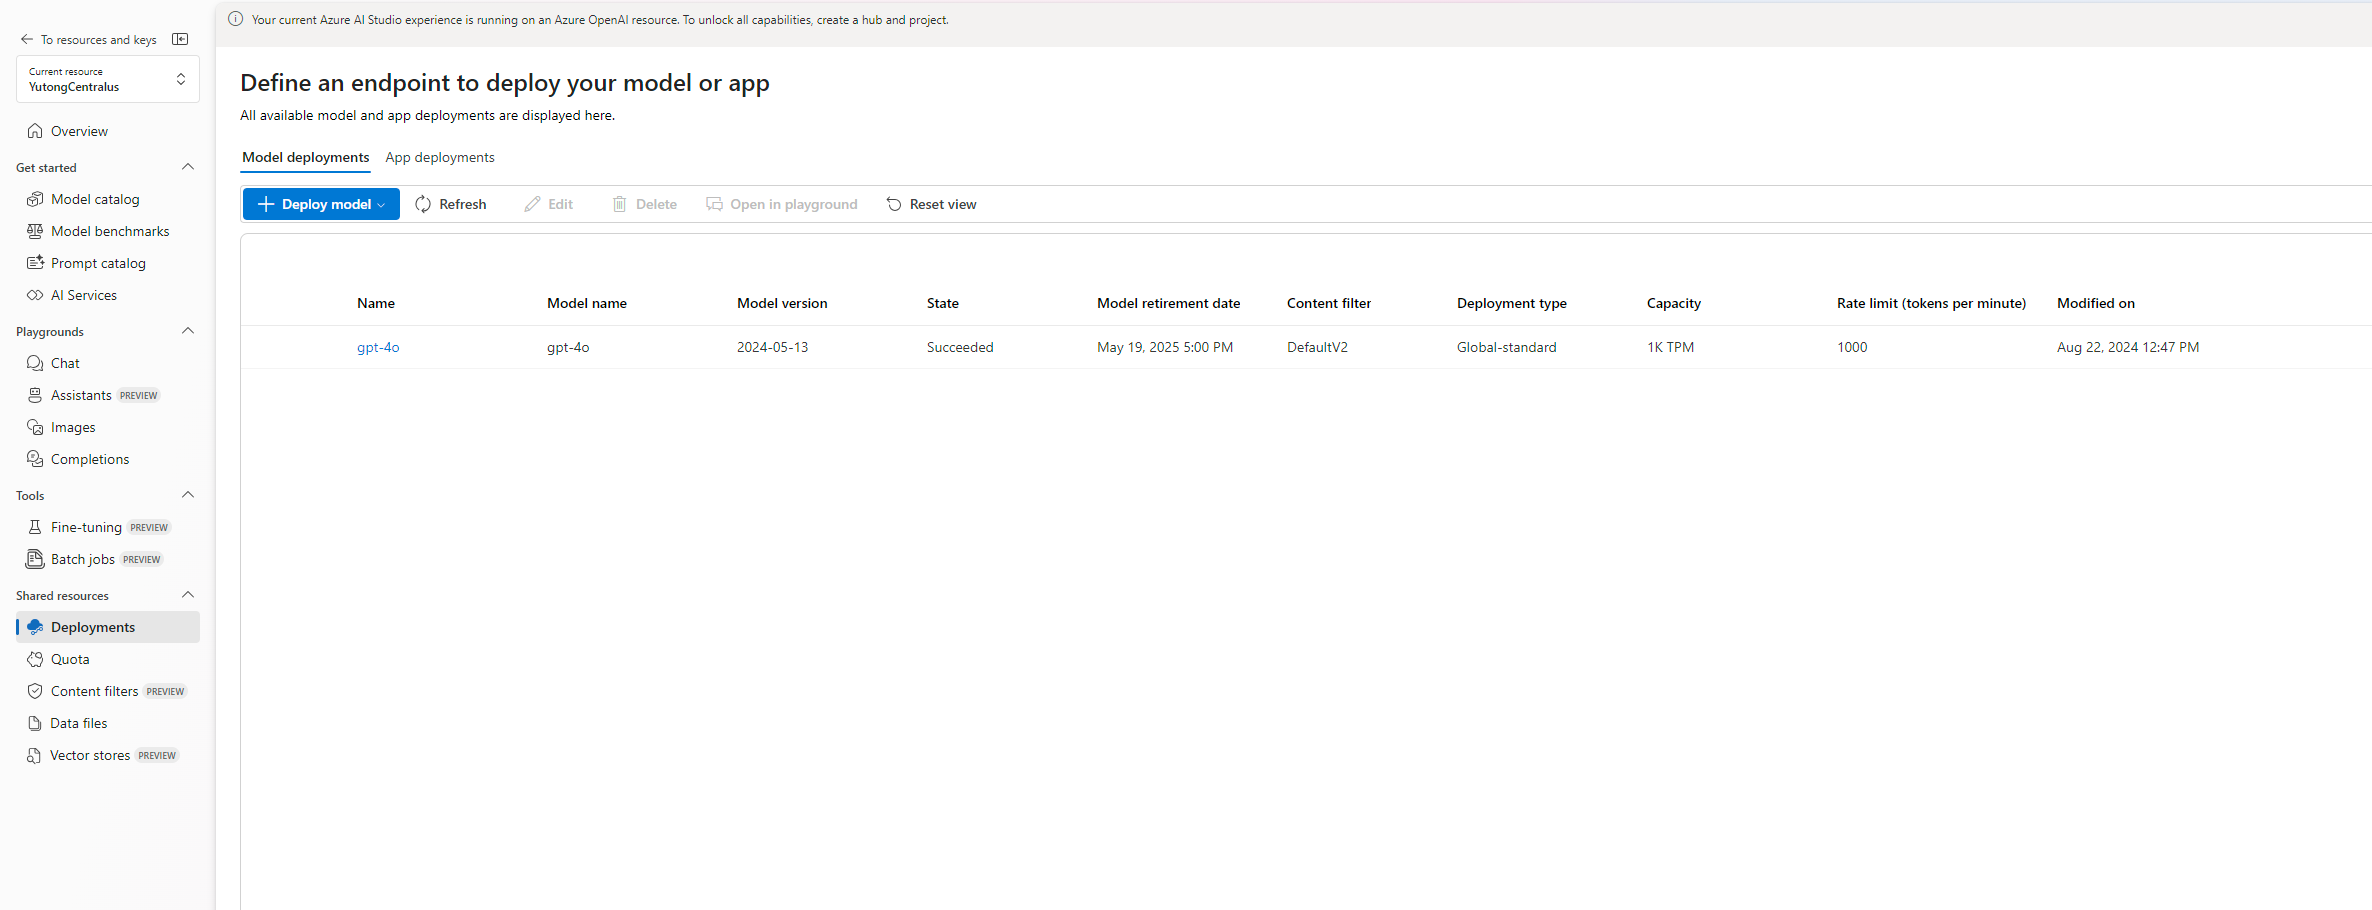The height and width of the screenshot is (910, 2372).
Task: Click the Refresh button label
Action: (x=463, y=204)
